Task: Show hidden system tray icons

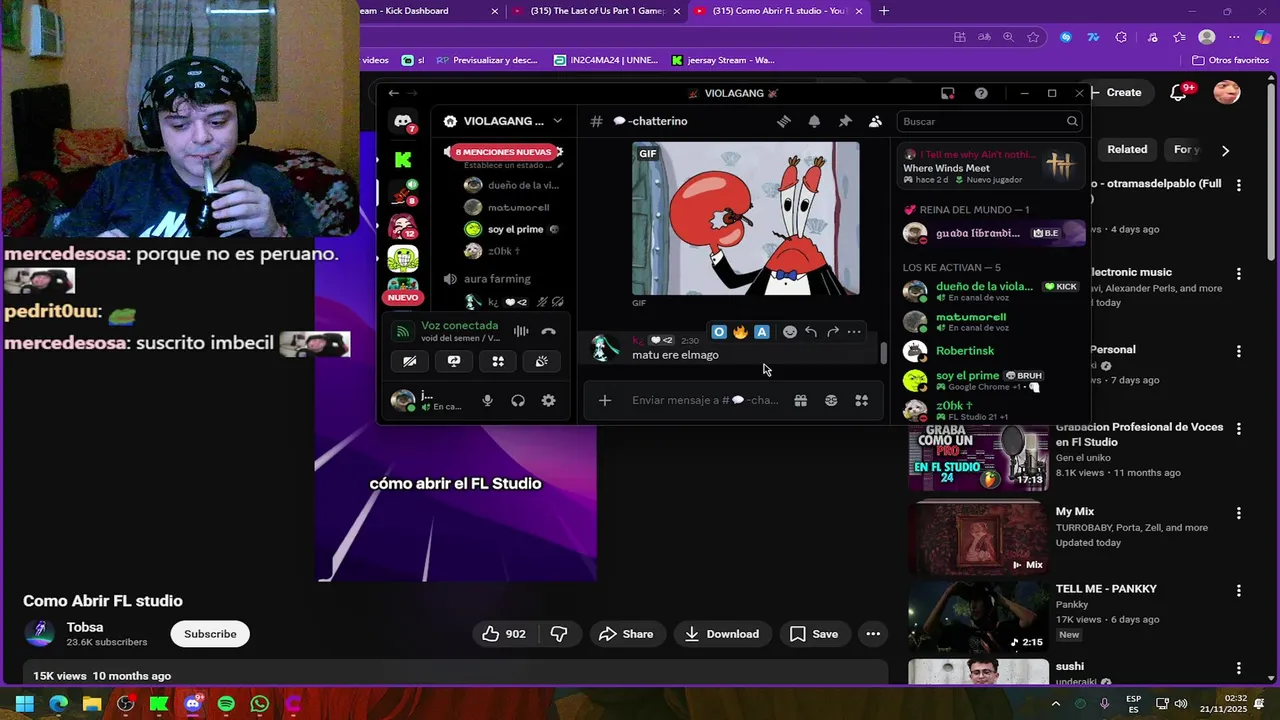Action: (1055, 704)
